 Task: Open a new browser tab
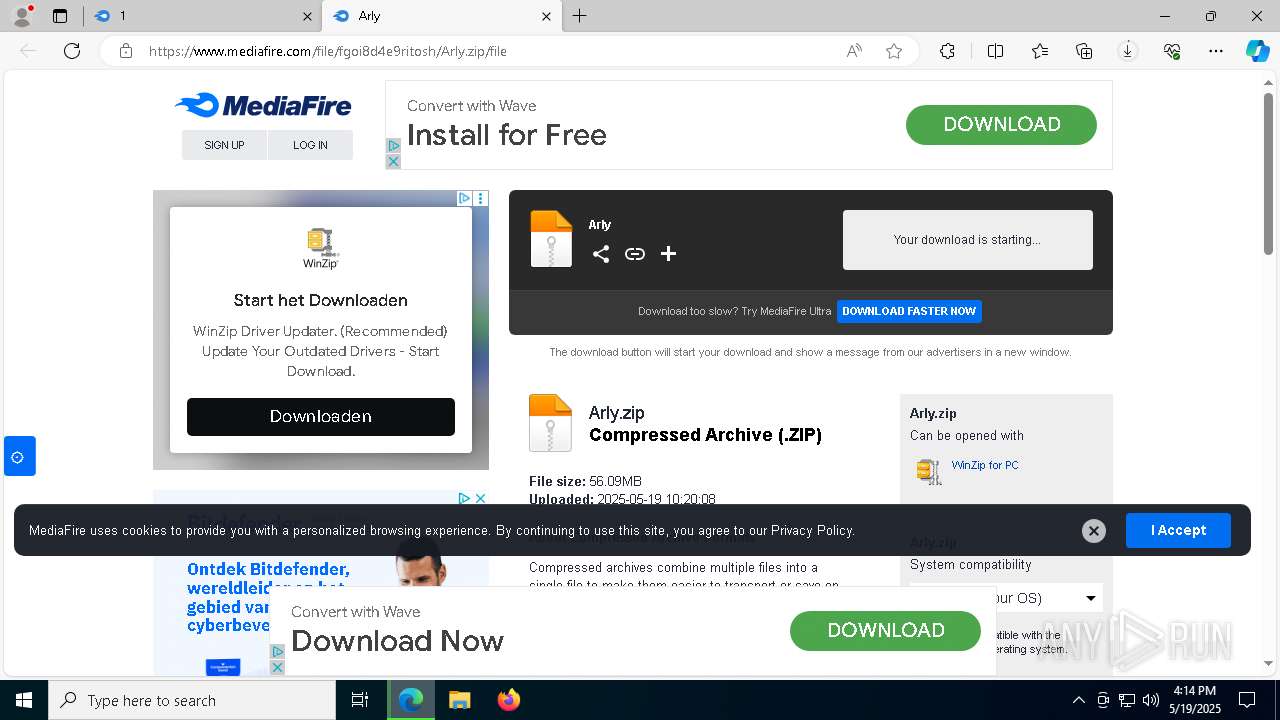[x=580, y=16]
